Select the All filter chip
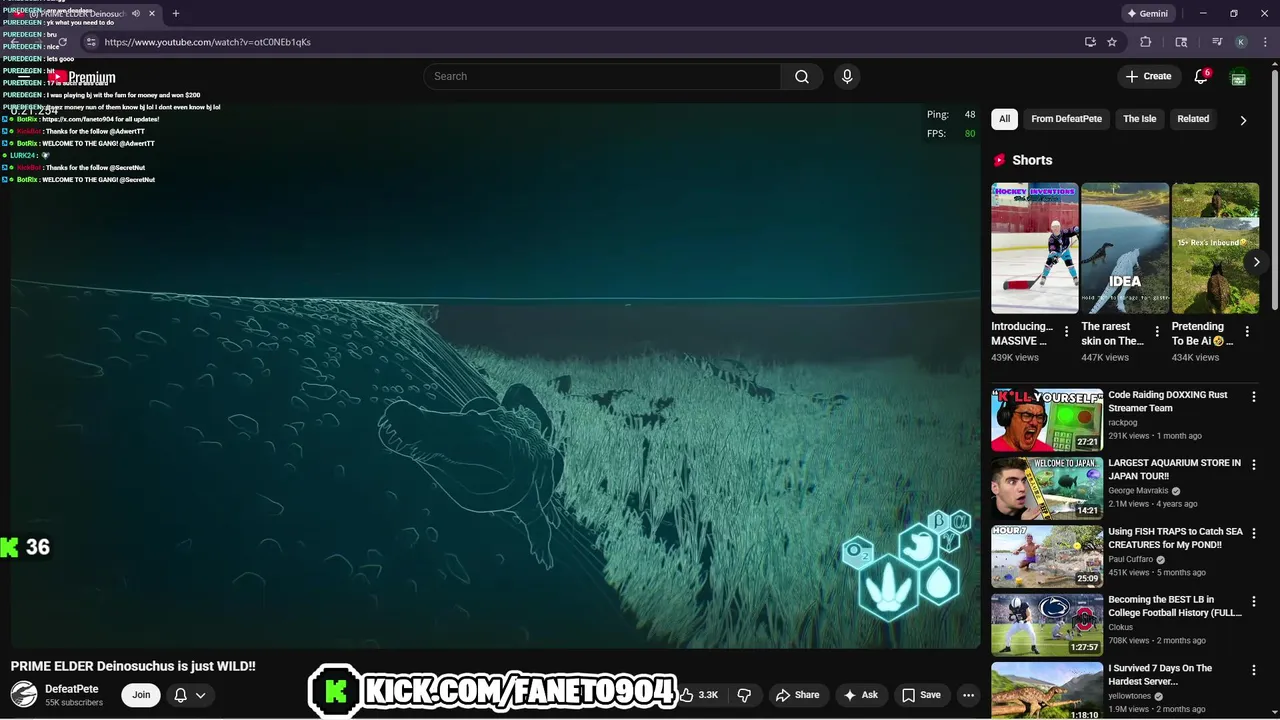This screenshot has width=1280, height=720. (1005, 119)
